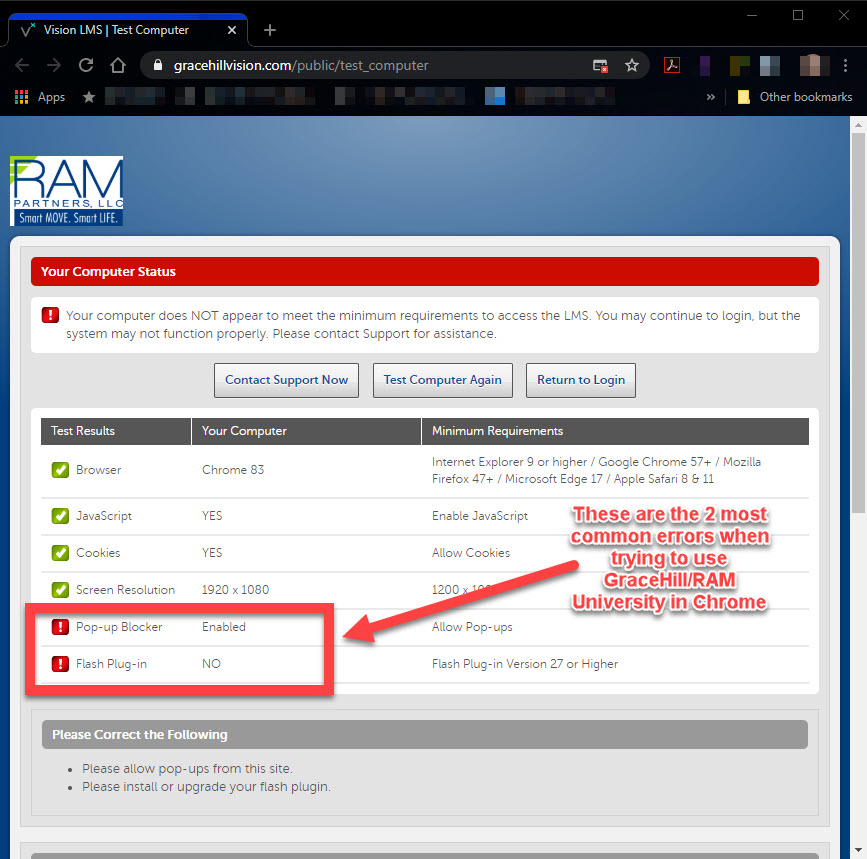Click Return to Login button
Image resolution: width=867 pixels, height=859 pixels.
coord(581,380)
